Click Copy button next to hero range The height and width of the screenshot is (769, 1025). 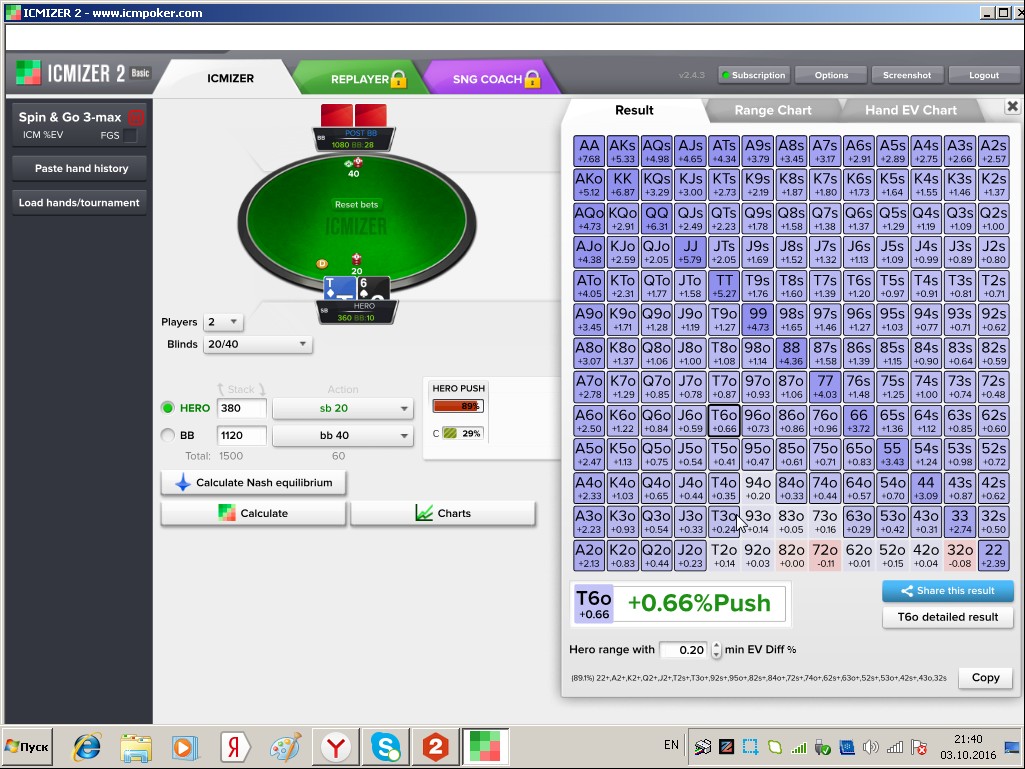point(985,677)
